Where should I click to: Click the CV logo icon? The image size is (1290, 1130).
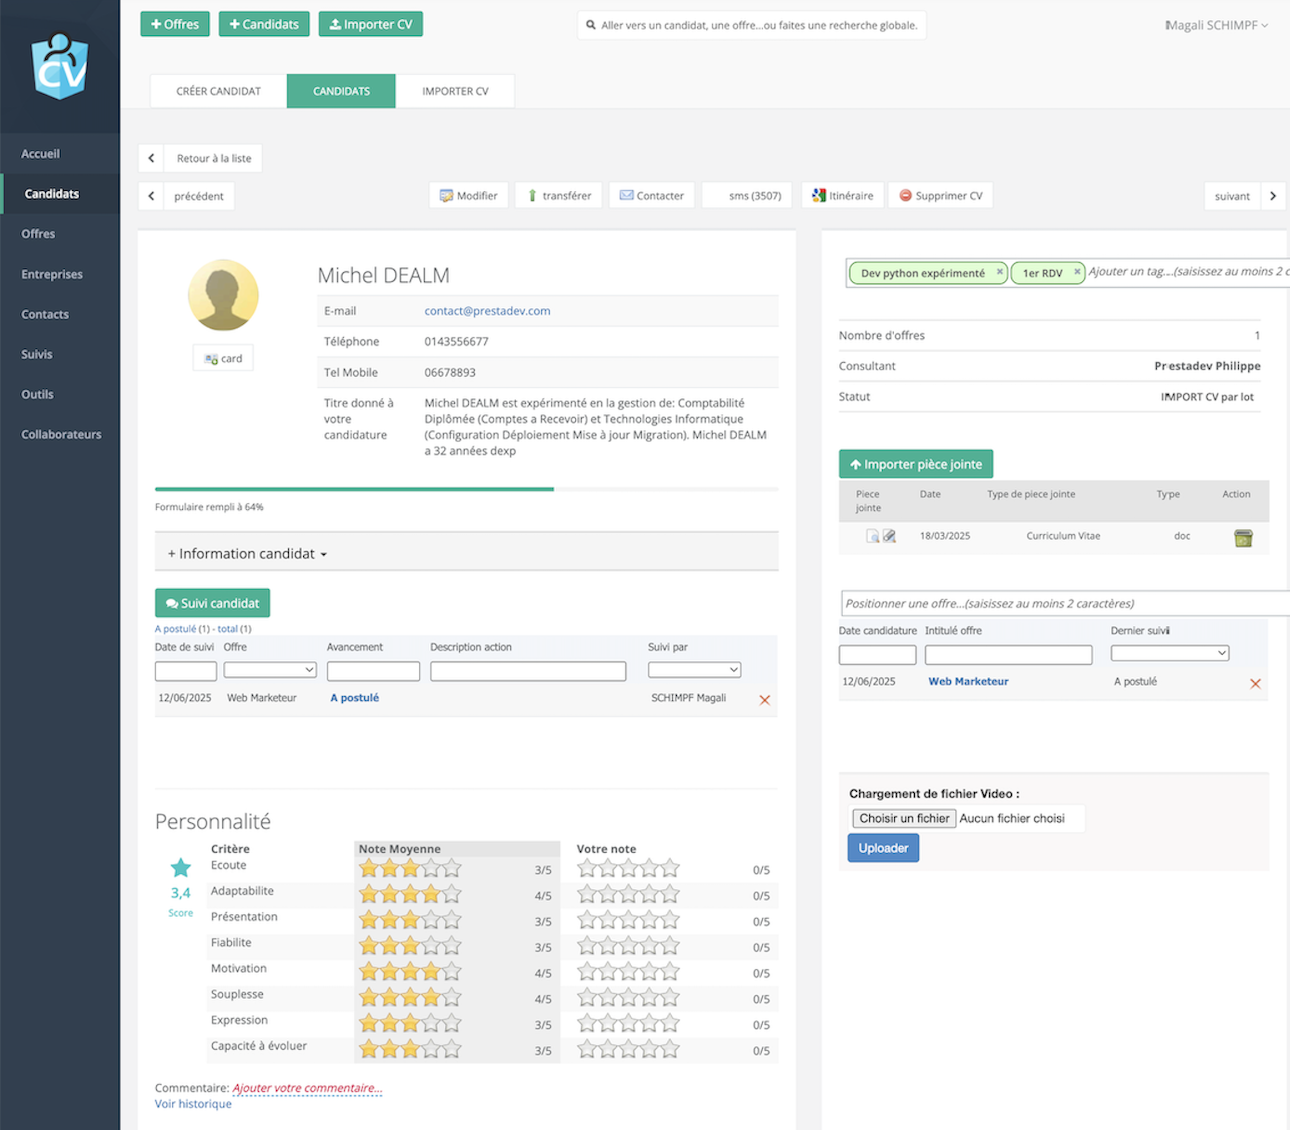point(60,66)
